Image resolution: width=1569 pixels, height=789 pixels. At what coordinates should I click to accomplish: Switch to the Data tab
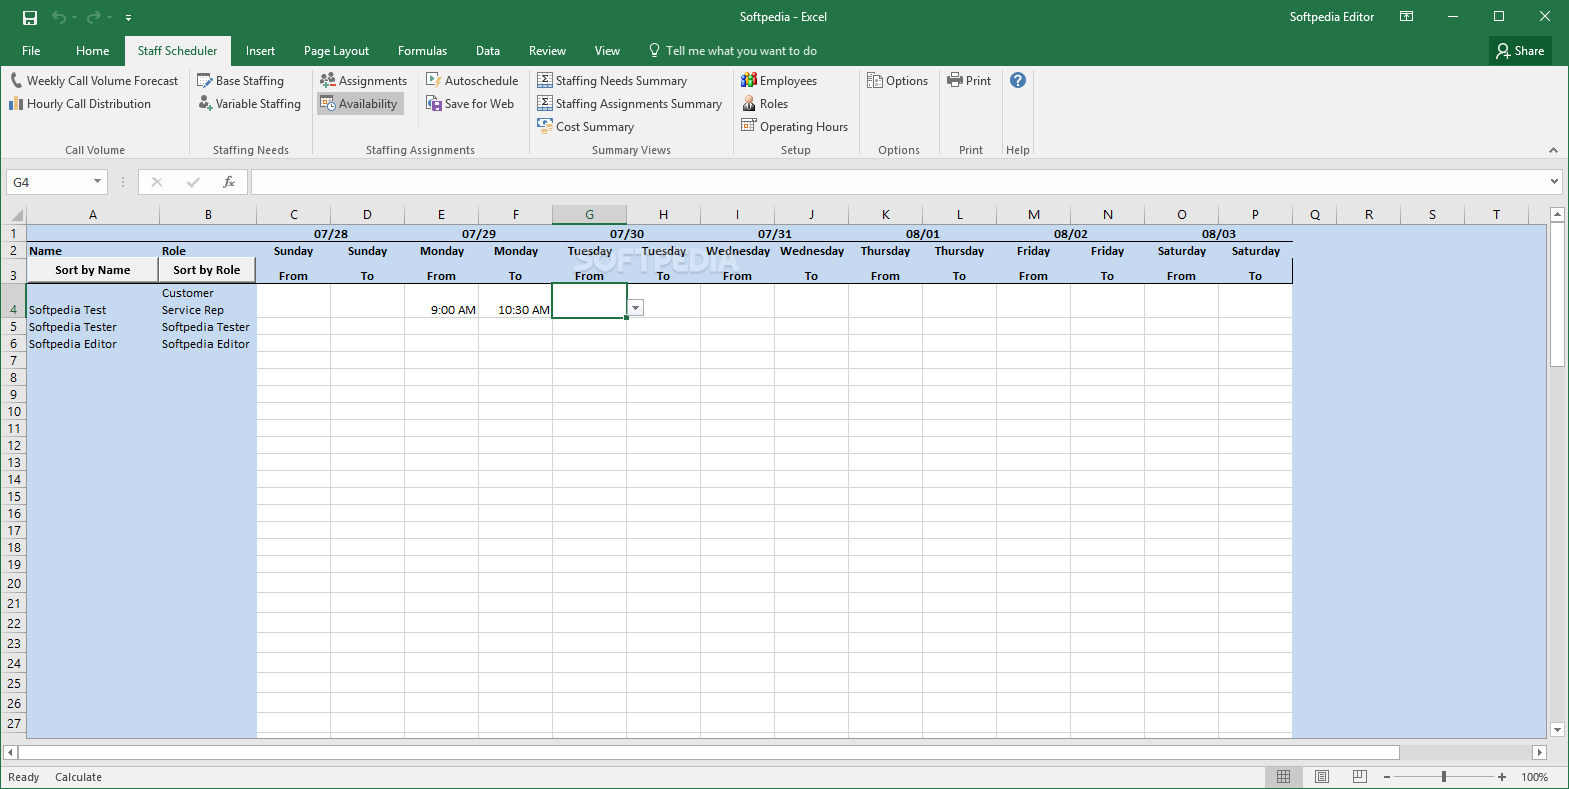(x=488, y=51)
